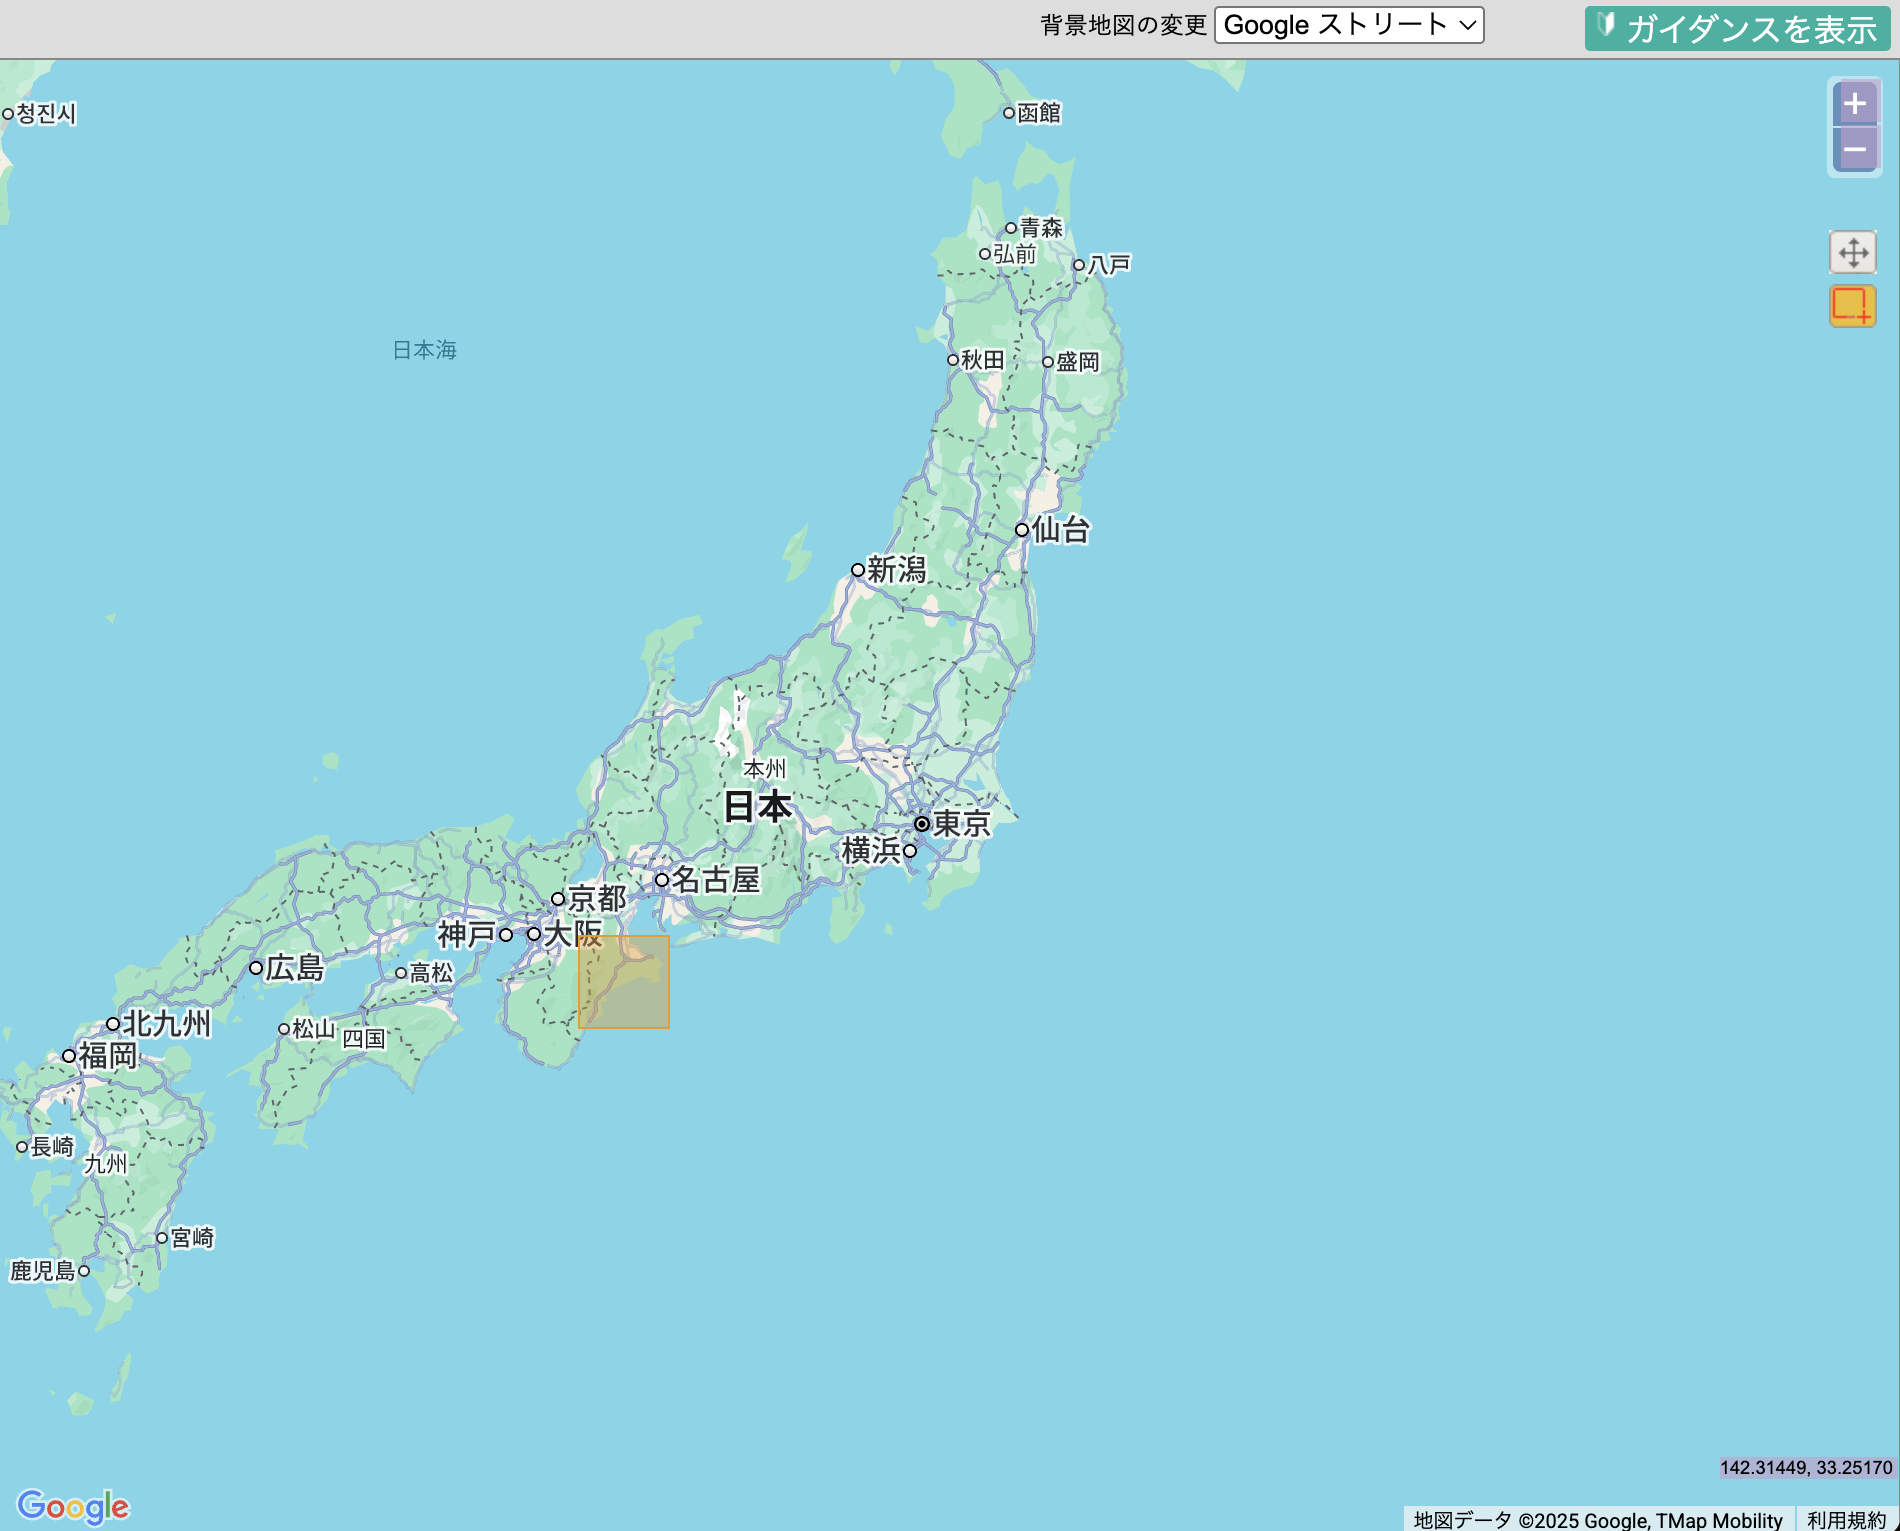Open the background map dropdown
The width and height of the screenshot is (1900, 1531).
coord(1349,25)
